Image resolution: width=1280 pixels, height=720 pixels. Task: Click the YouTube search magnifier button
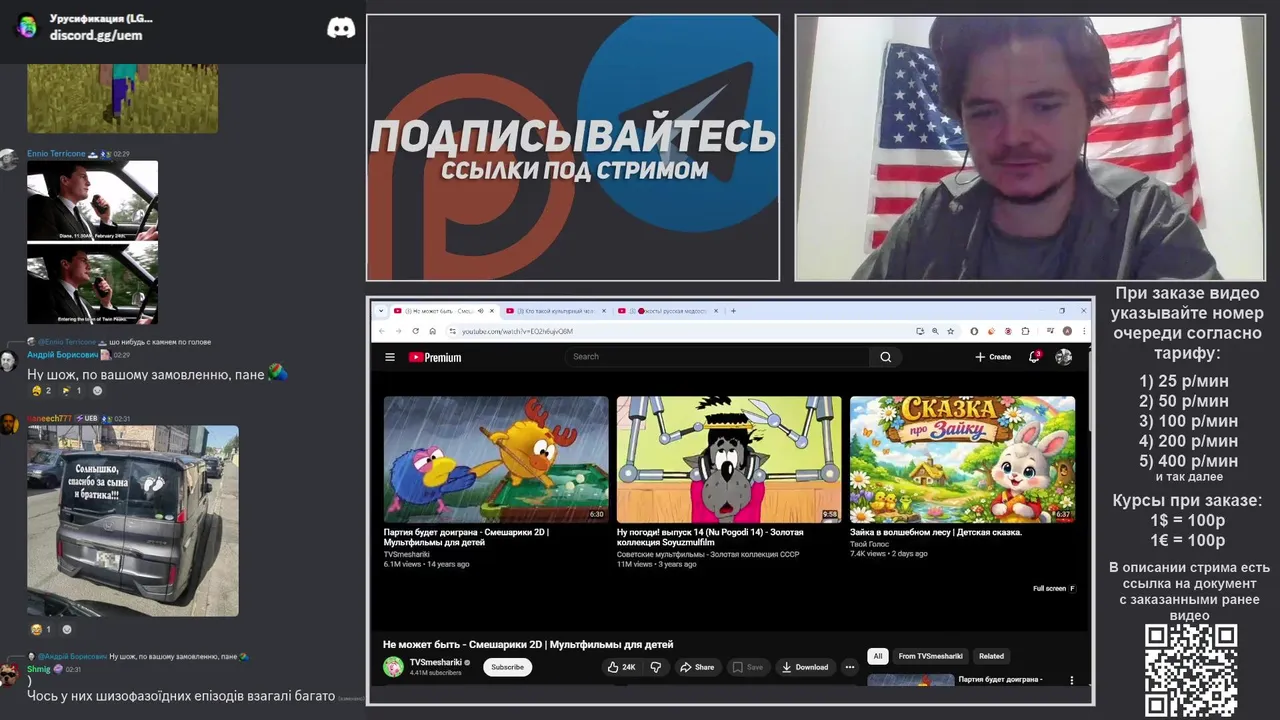(x=885, y=357)
